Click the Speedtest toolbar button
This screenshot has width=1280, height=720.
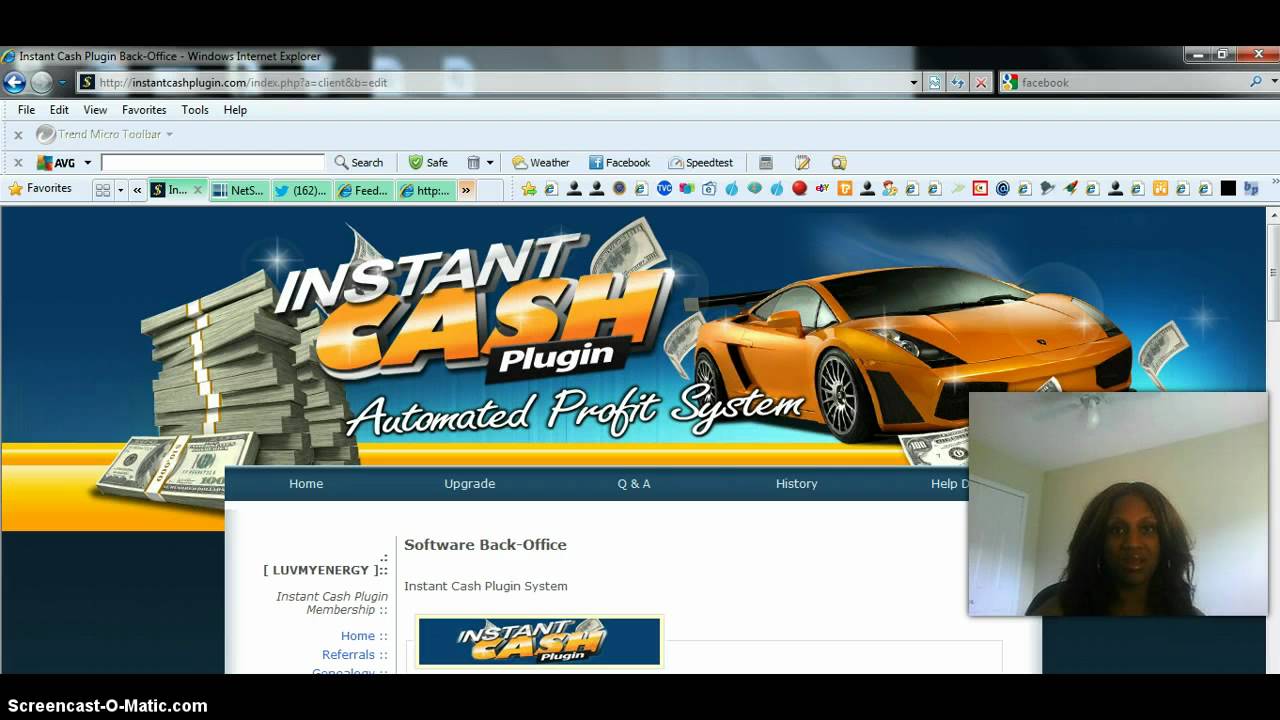coord(700,163)
